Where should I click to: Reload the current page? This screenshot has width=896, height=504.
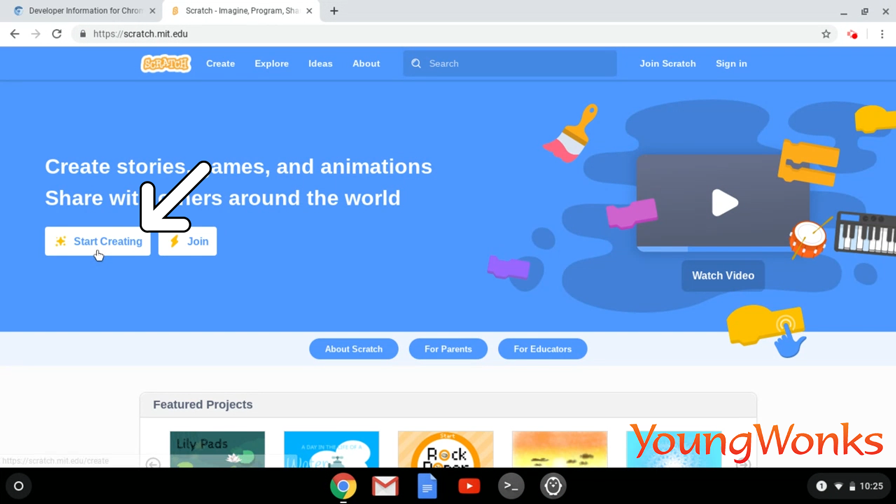[x=57, y=34]
